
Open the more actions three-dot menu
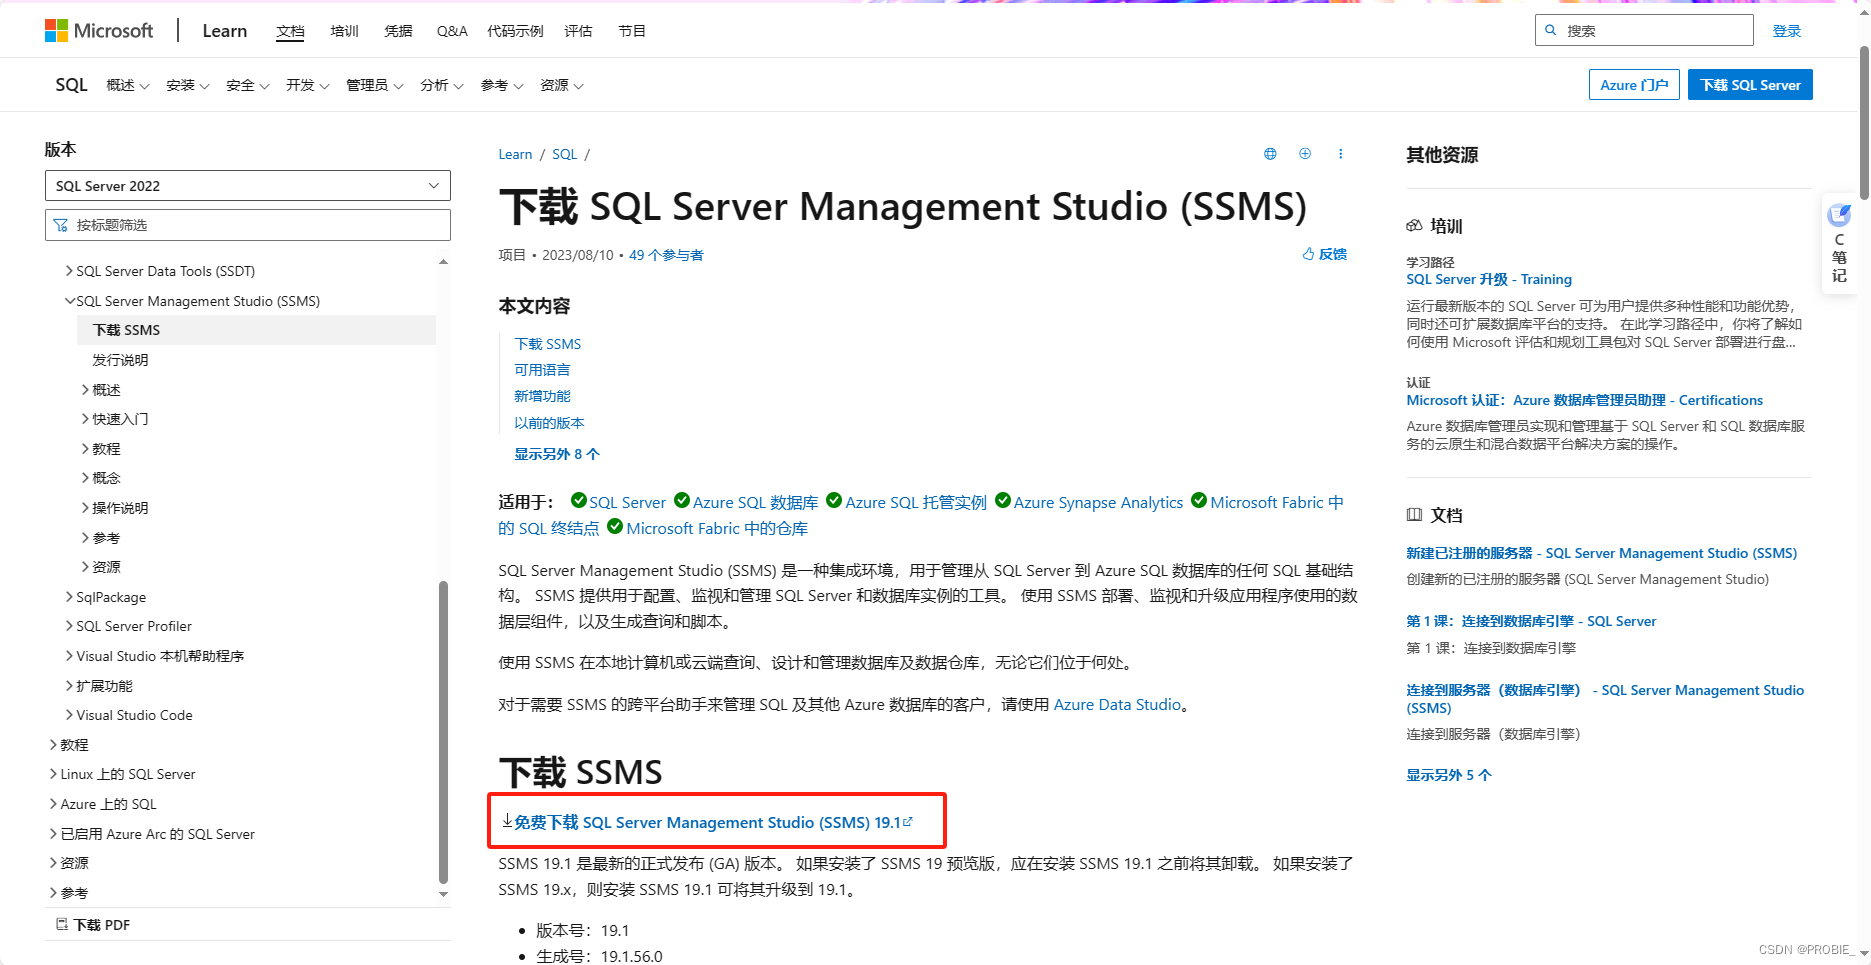coord(1341,154)
